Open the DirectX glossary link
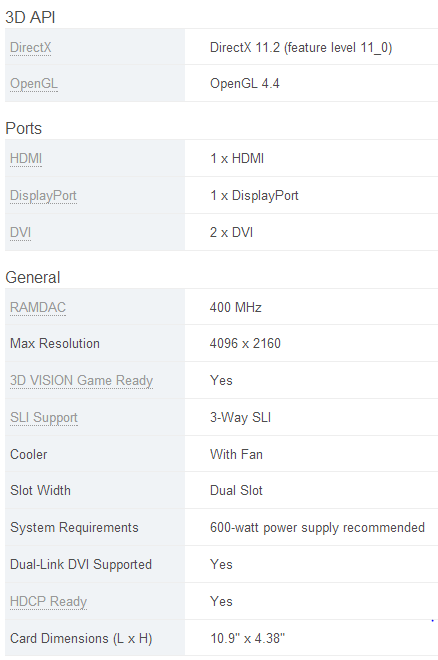Image resolution: width=438 pixels, height=660 pixels. pyautogui.click(x=31, y=47)
